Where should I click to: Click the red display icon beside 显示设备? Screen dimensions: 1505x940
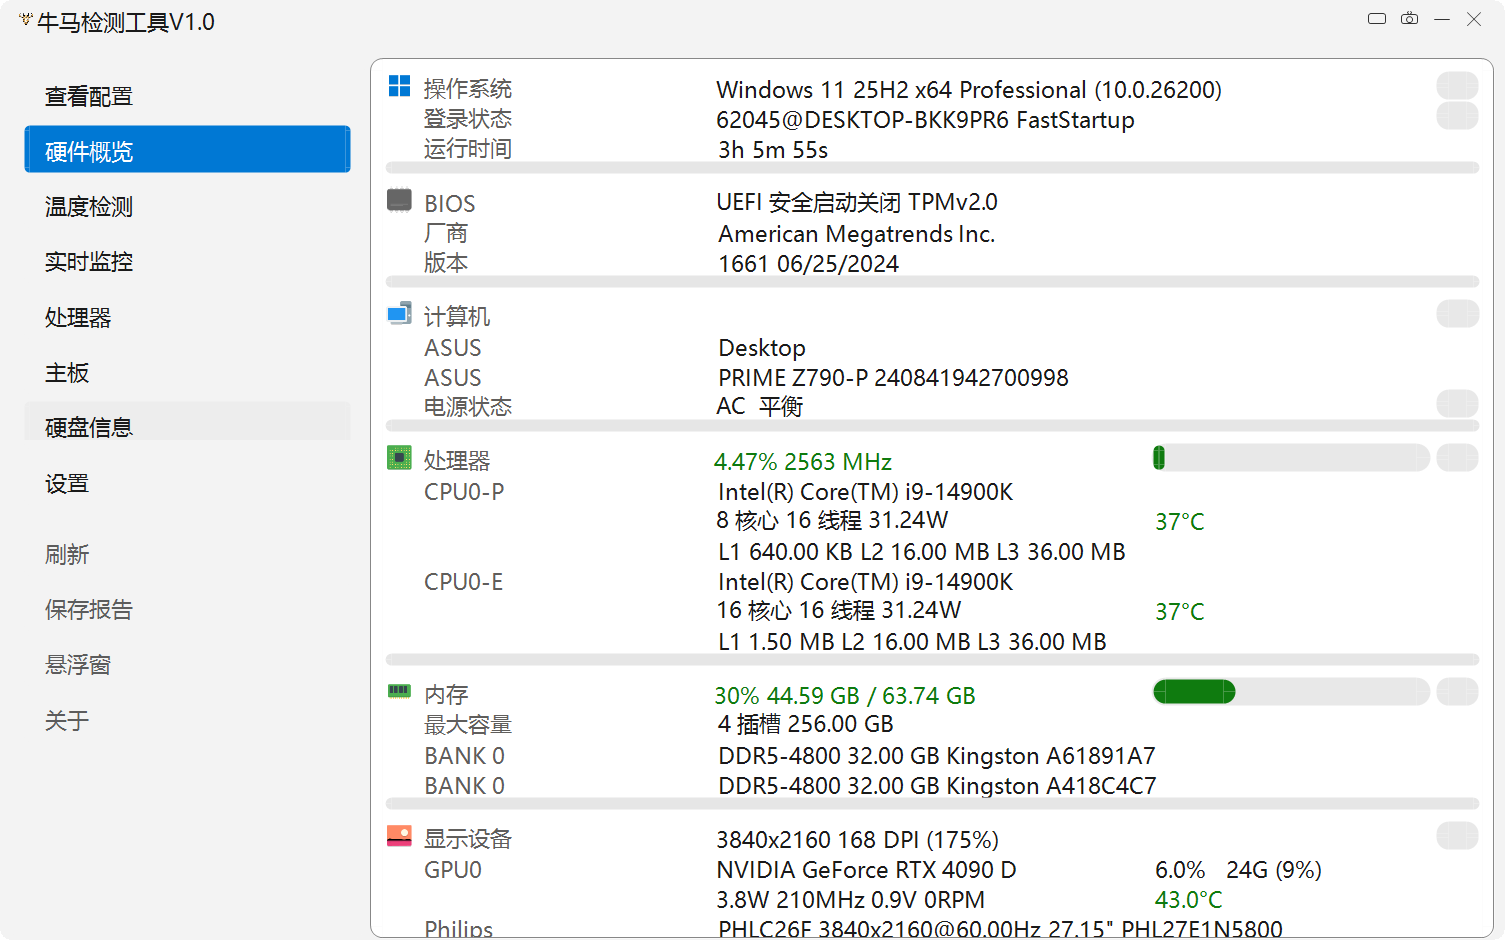coord(399,836)
